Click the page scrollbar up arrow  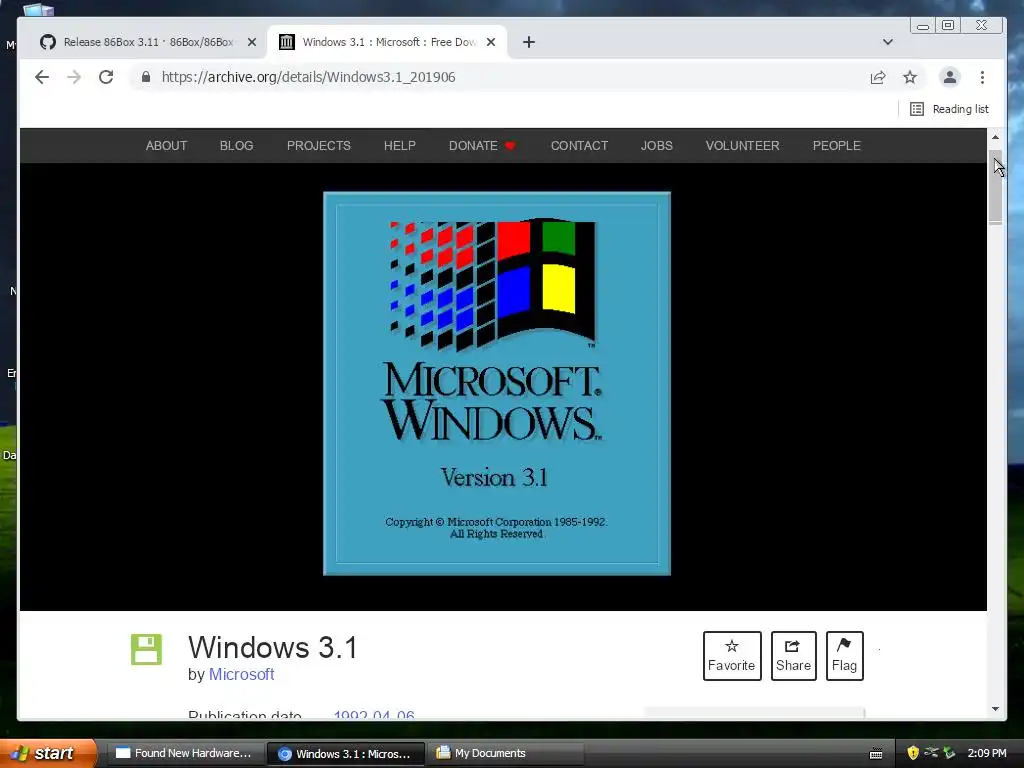pos(995,137)
